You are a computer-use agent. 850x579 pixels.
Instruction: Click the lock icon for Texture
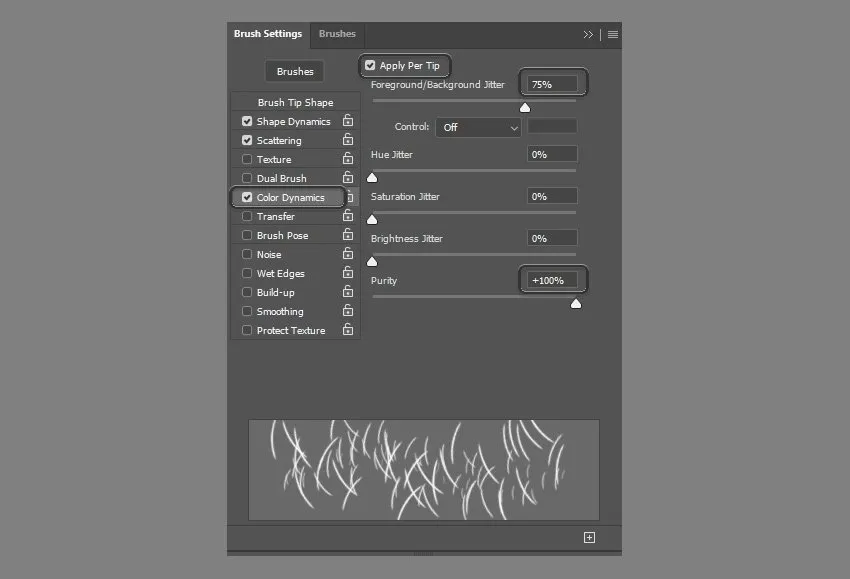[x=348, y=159]
